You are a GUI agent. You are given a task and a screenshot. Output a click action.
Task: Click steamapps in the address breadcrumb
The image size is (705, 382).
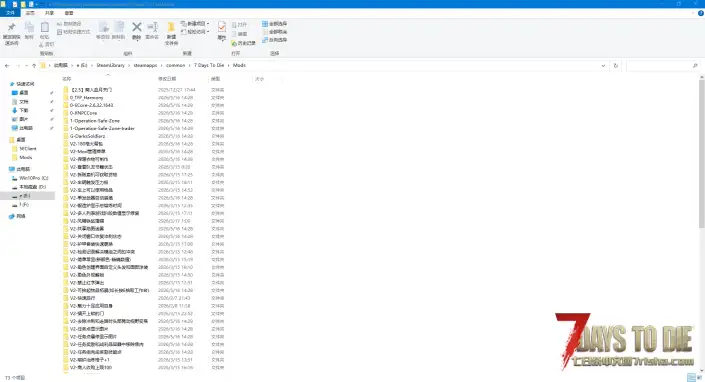[145, 66]
